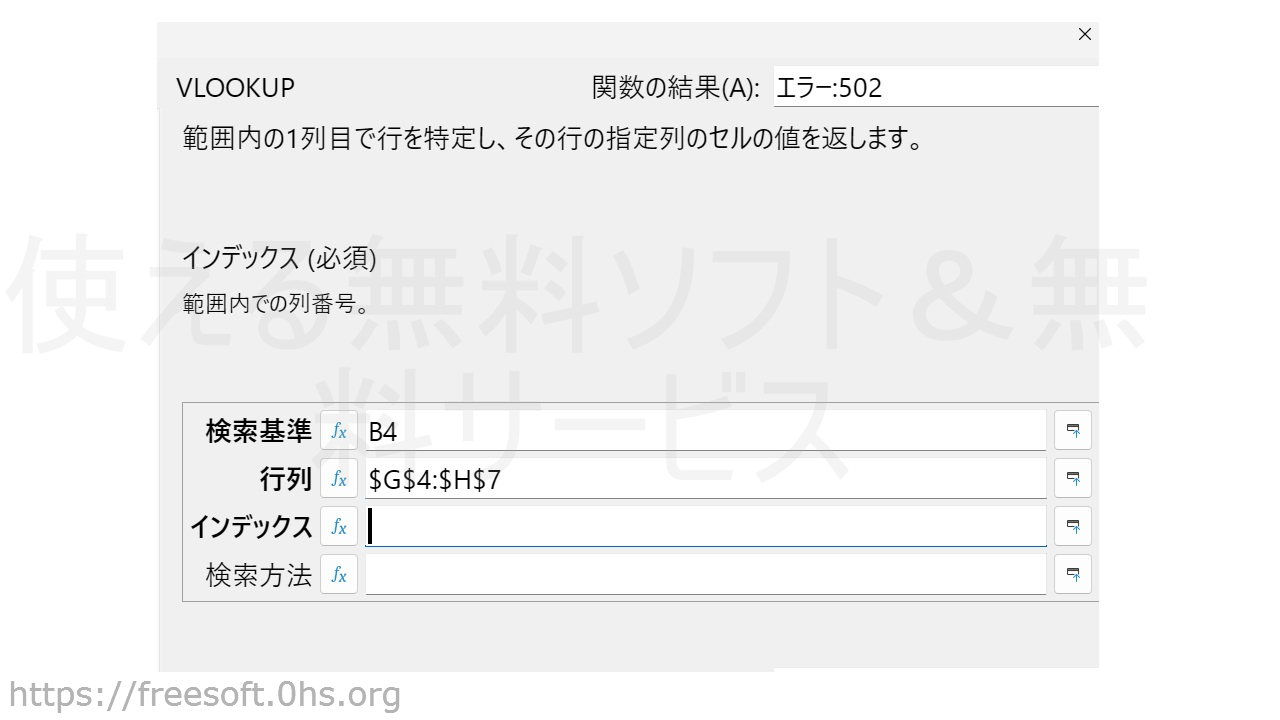1280x720 pixels.
Task: Click the fx button beside インデックス
Action: point(339,527)
